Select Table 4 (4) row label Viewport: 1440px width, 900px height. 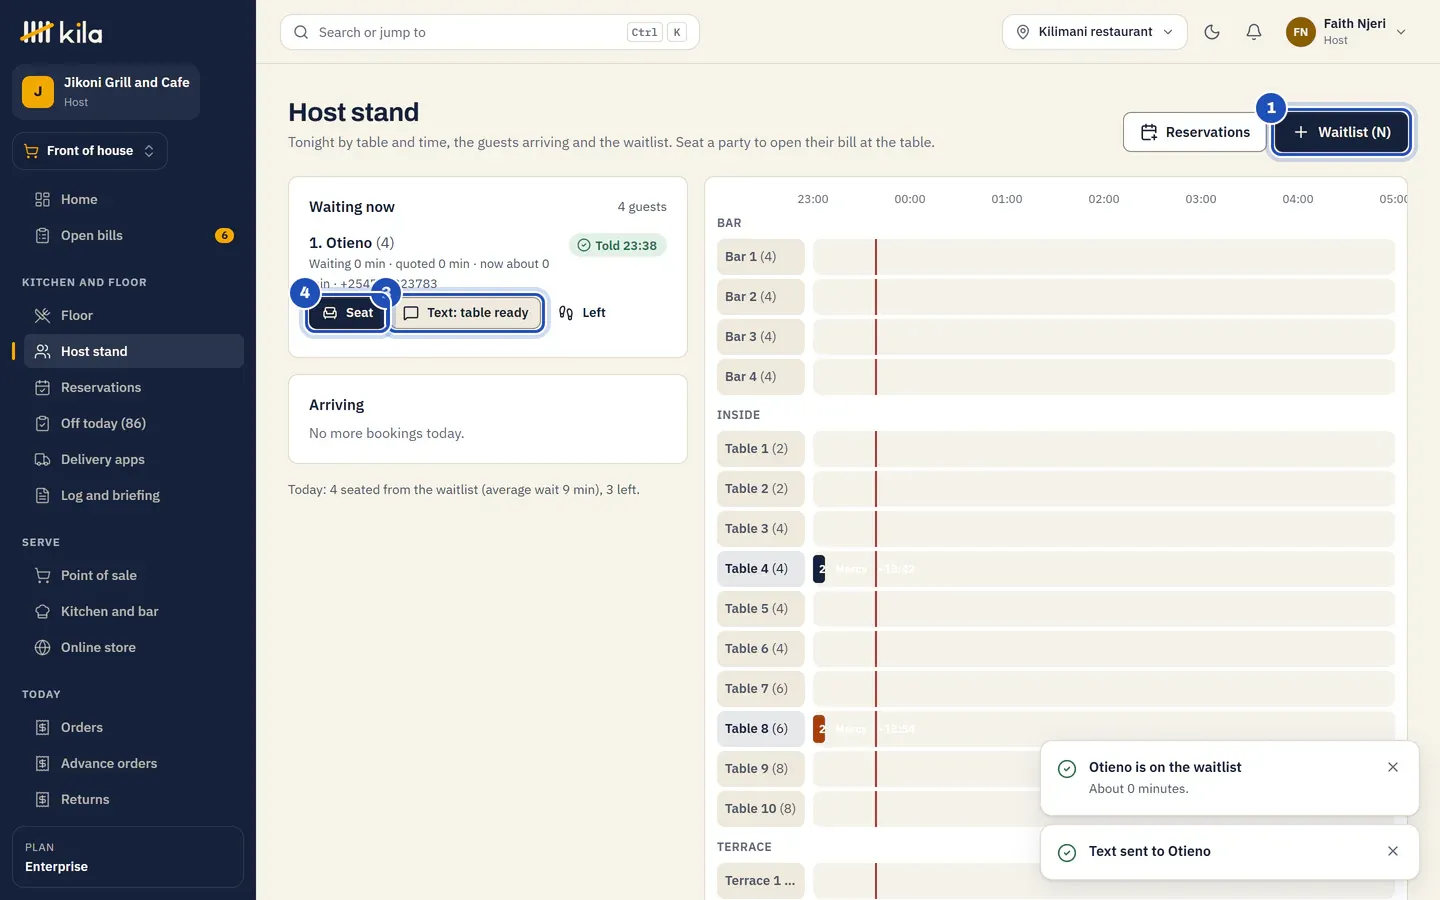(x=760, y=569)
